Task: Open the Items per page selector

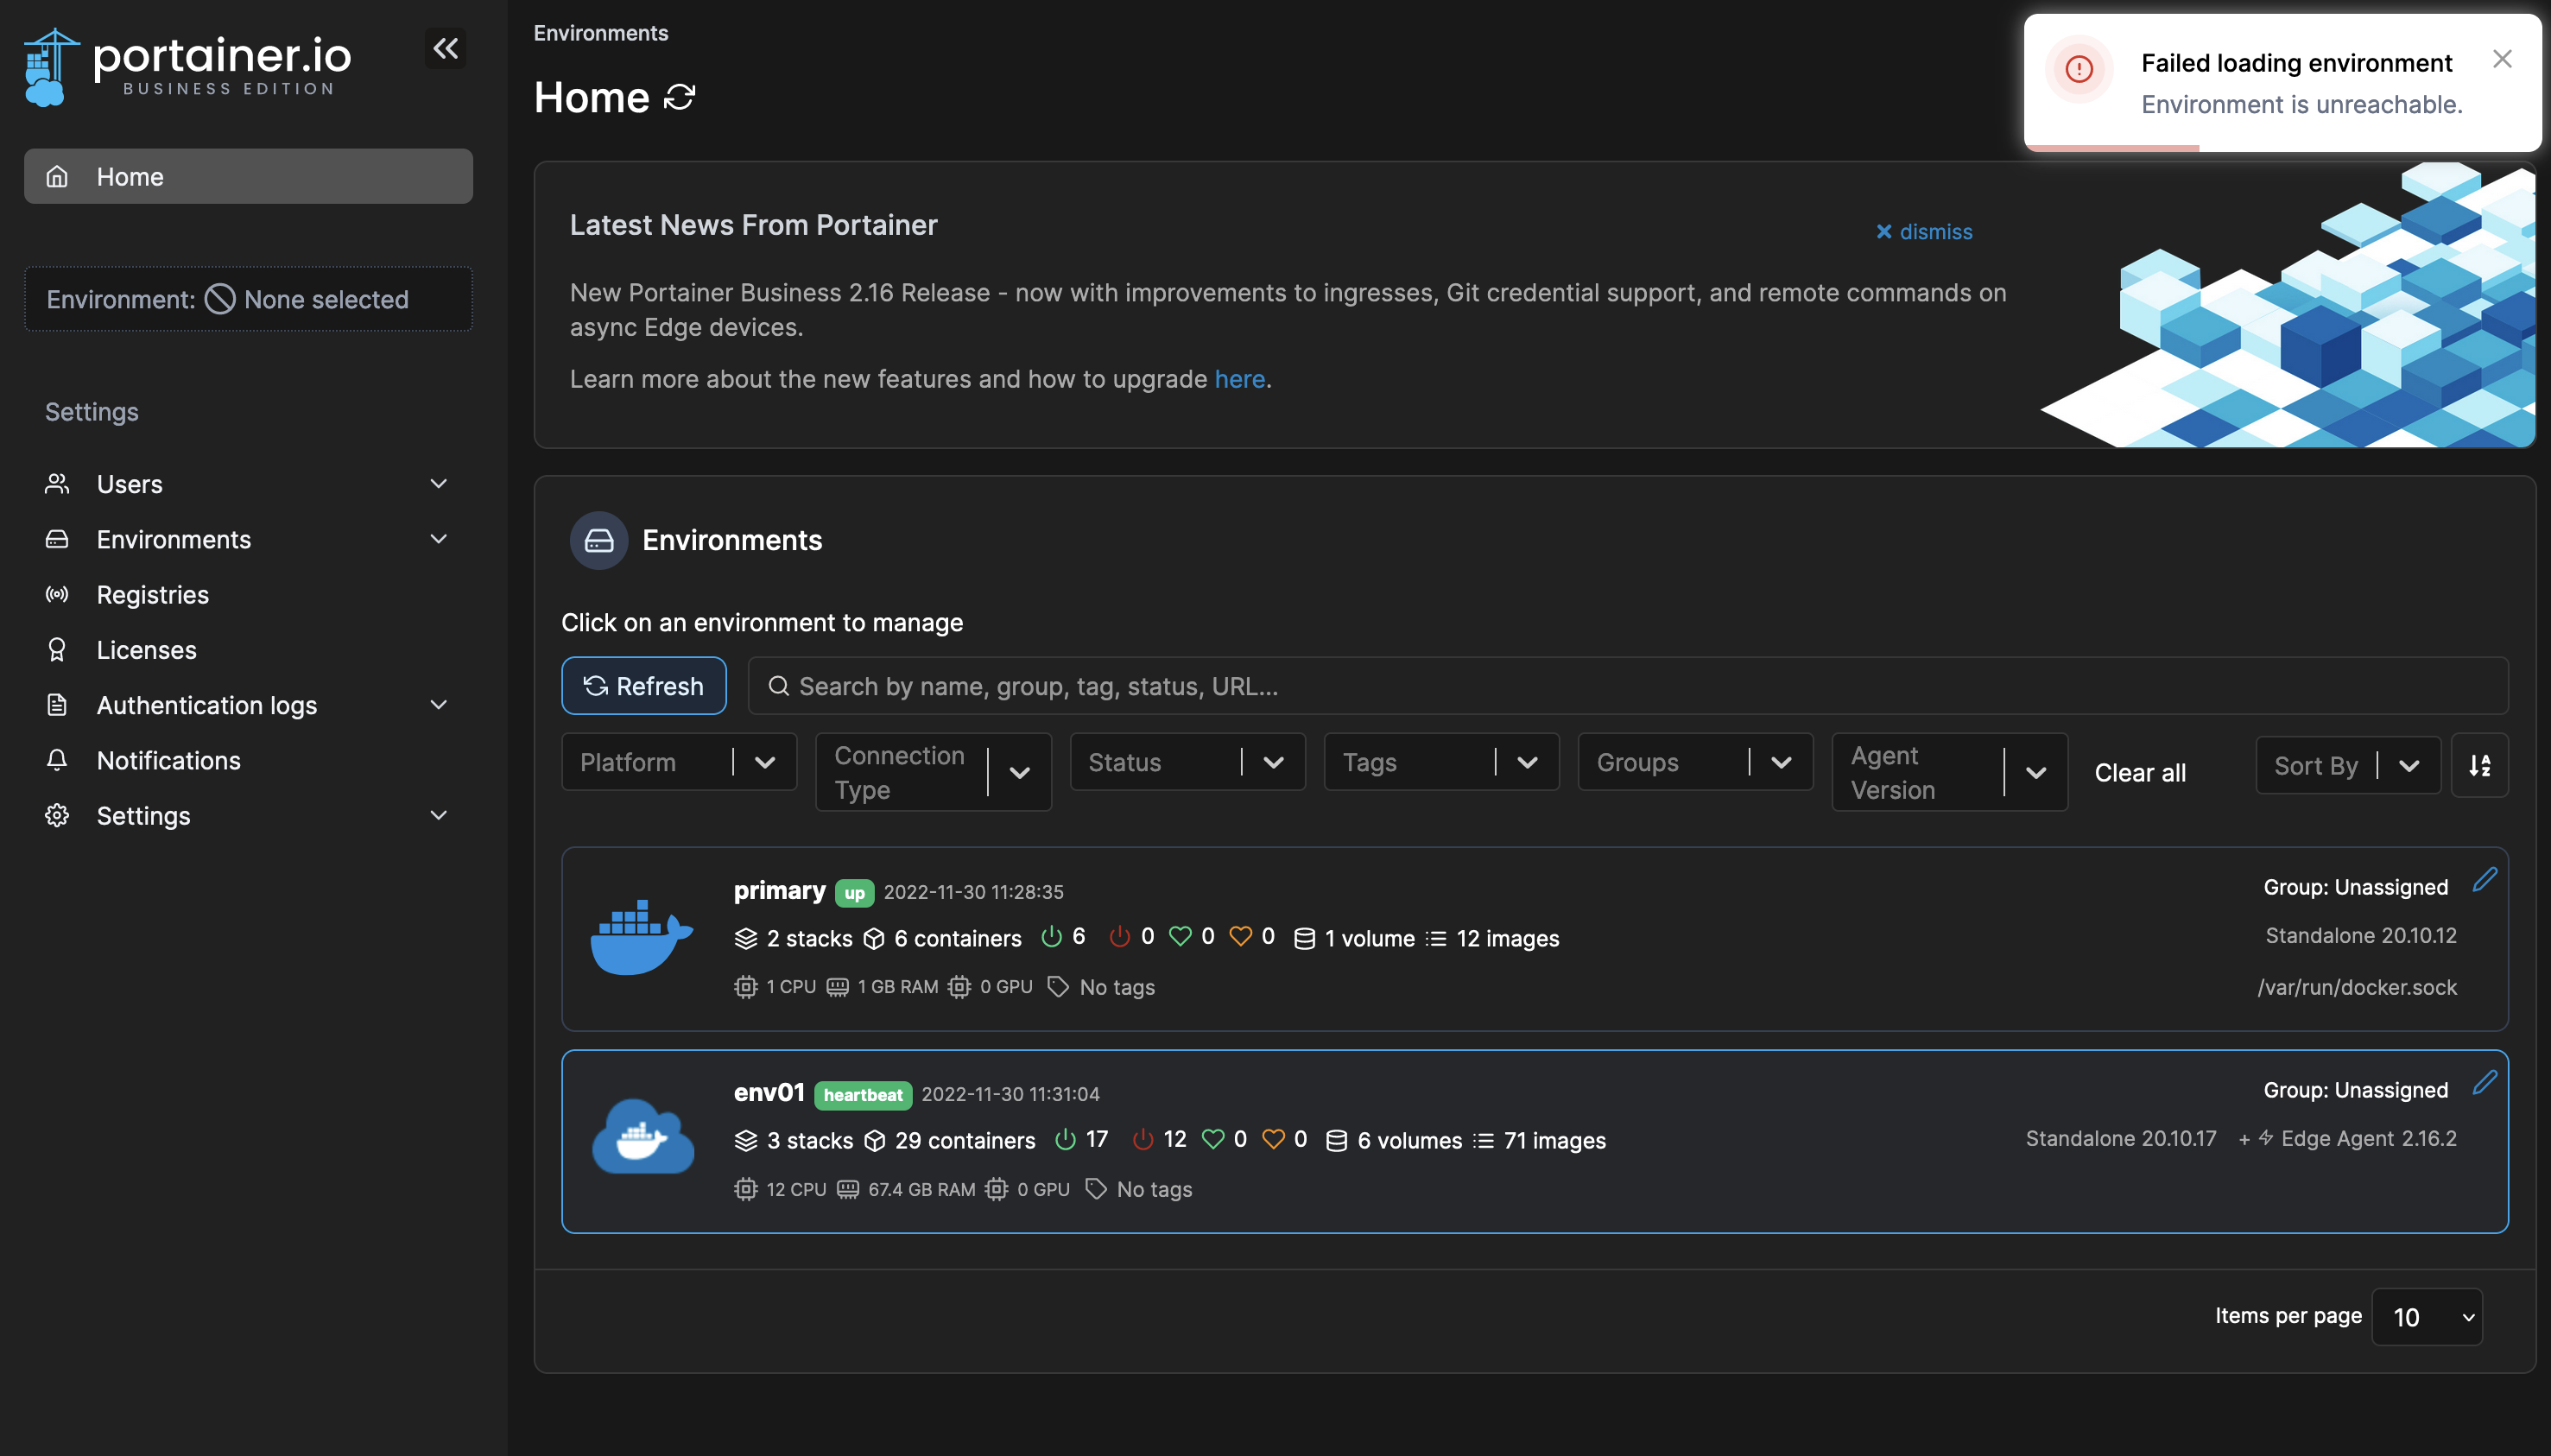Action: click(x=2427, y=1317)
